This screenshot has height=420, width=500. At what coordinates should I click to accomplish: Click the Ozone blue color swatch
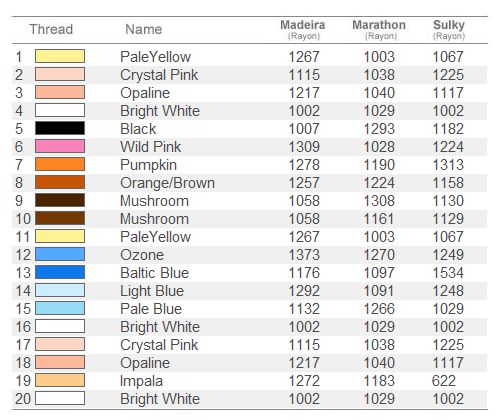(60, 254)
